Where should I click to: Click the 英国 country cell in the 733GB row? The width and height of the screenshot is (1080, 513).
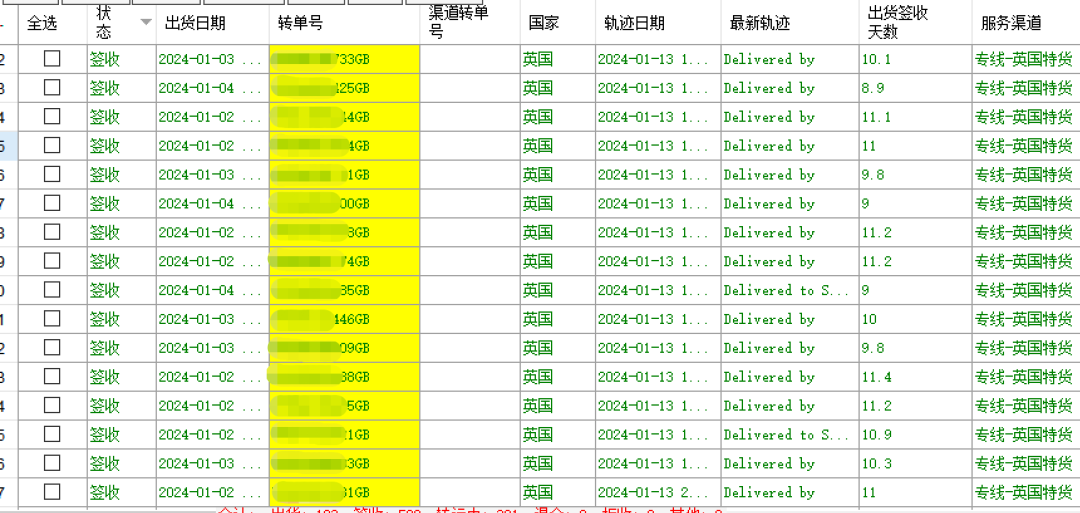[558, 59]
